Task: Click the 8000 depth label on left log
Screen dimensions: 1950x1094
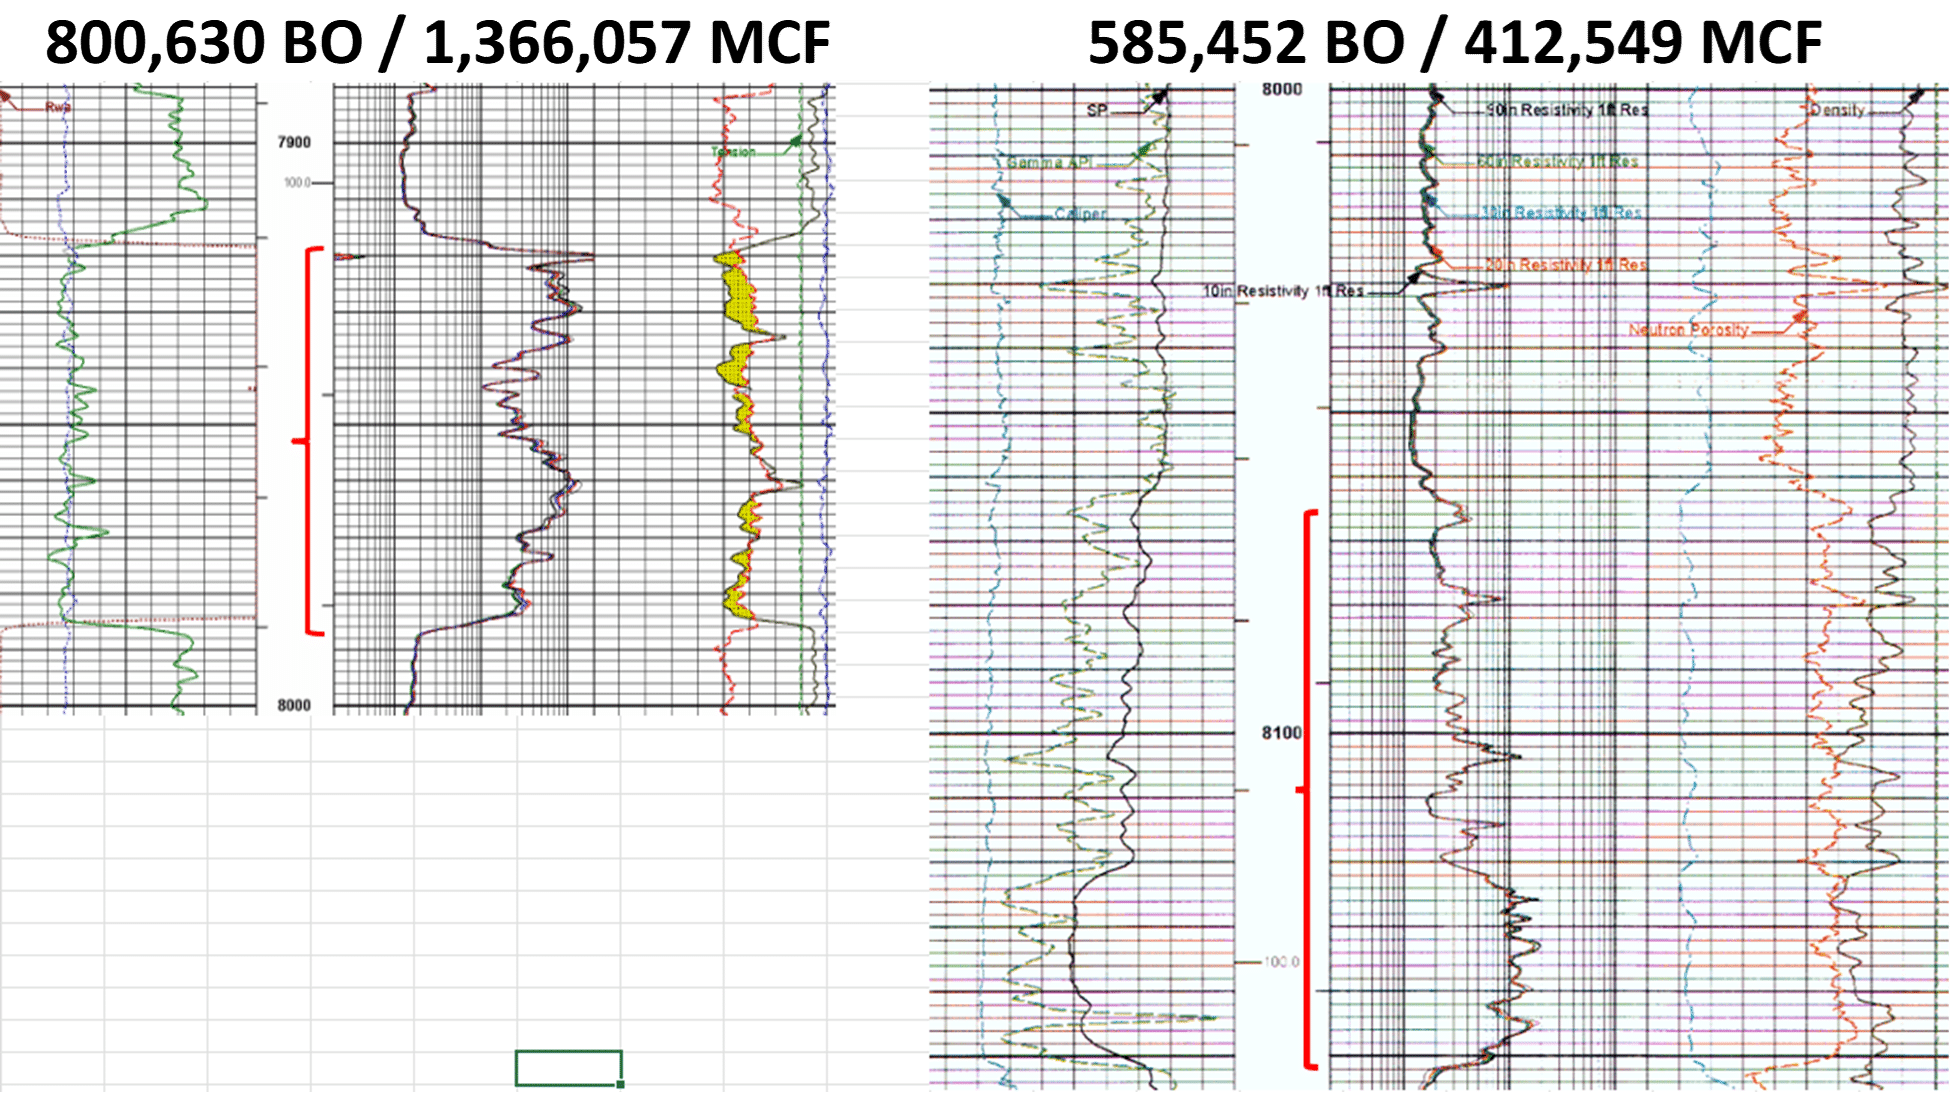Action: (x=294, y=705)
